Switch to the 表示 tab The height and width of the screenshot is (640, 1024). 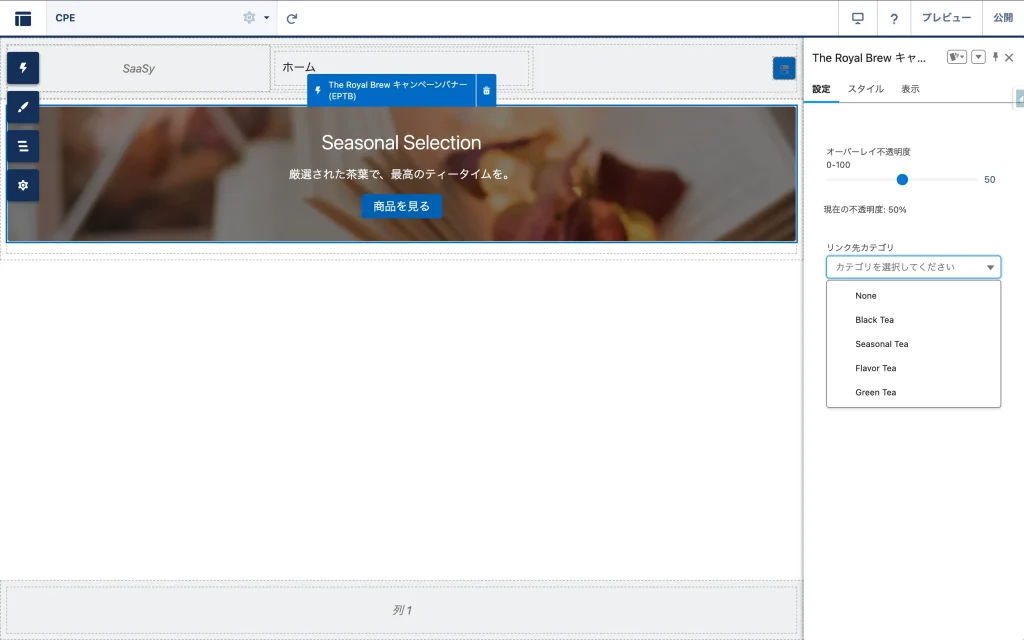910,89
